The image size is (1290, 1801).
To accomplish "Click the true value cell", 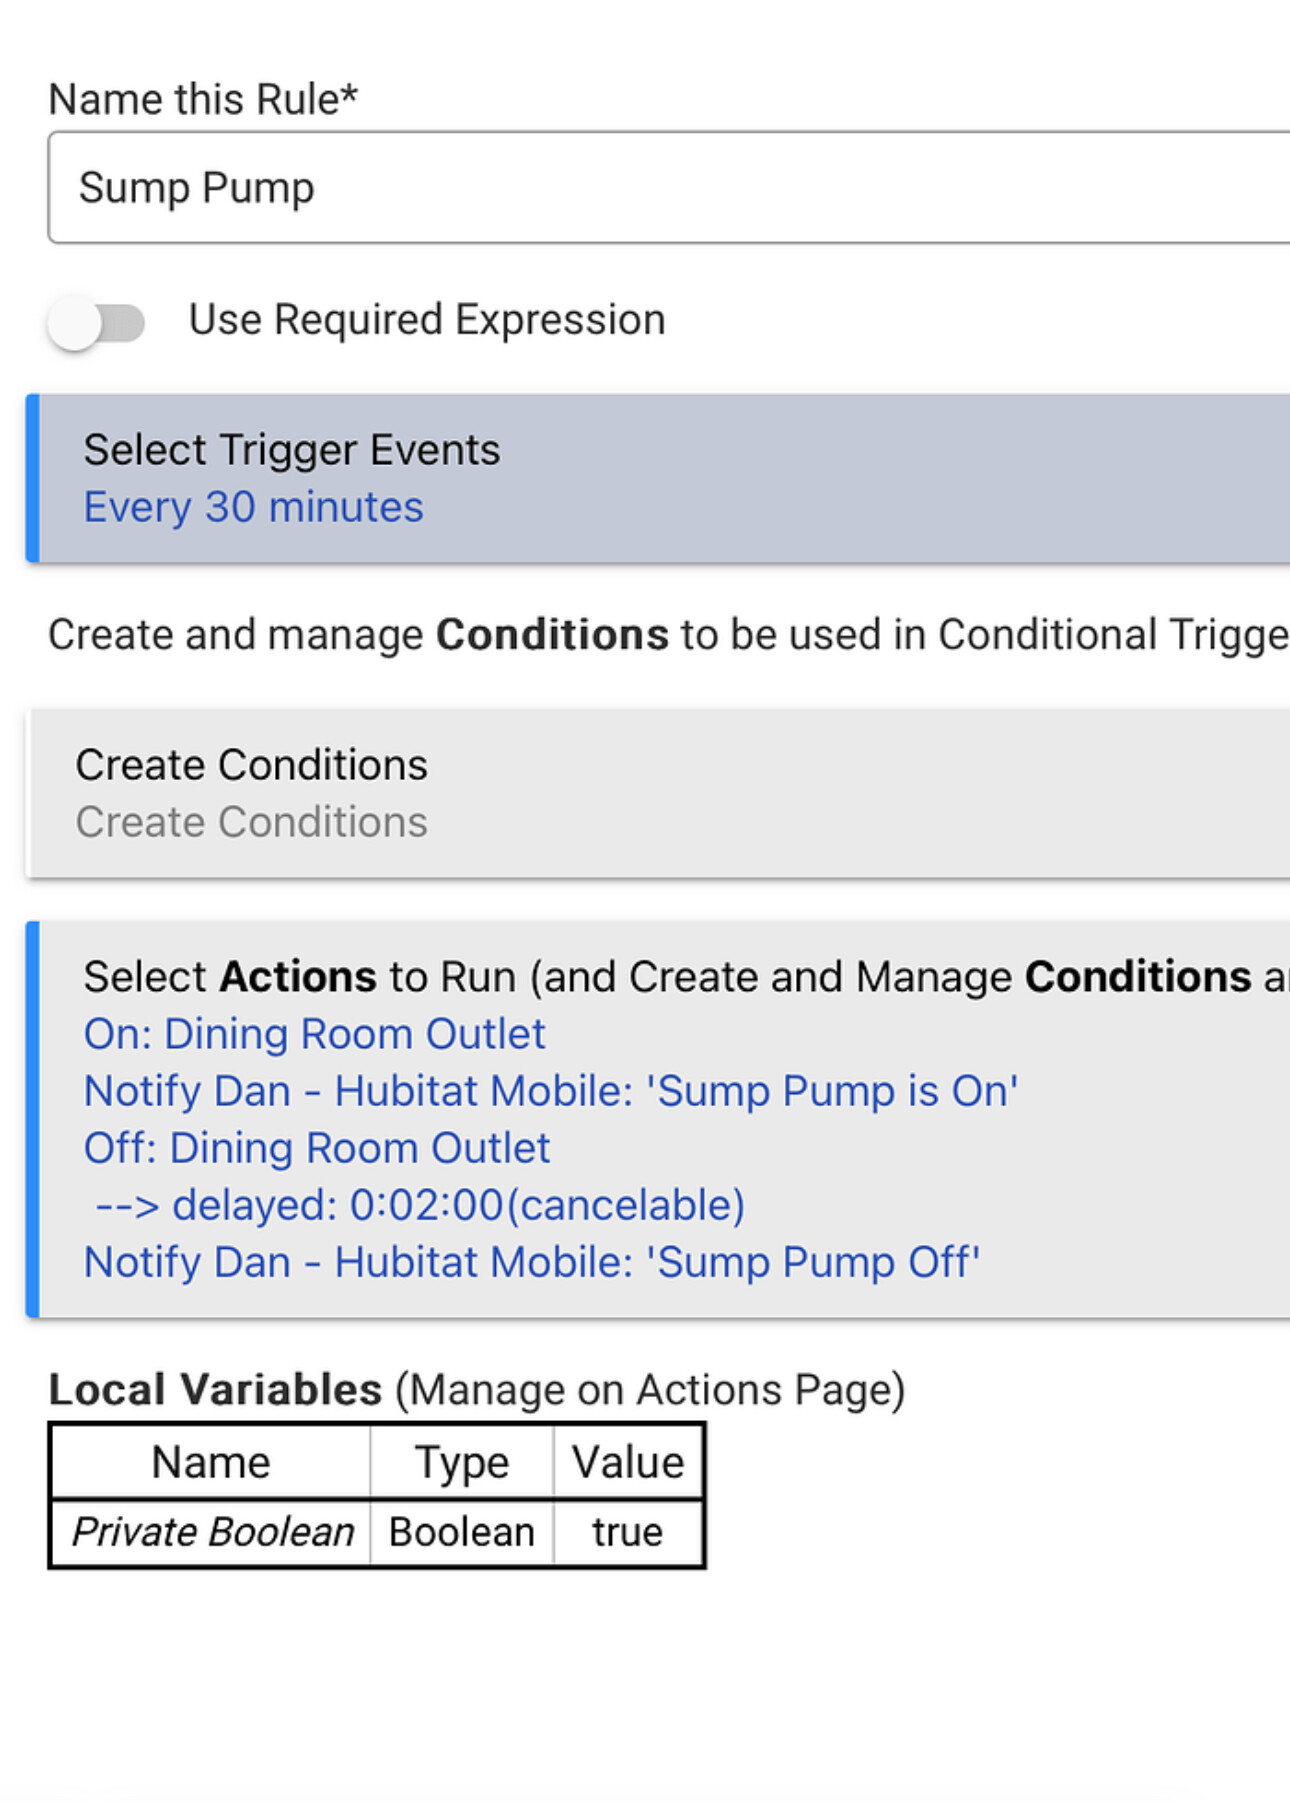I will pos(627,1532).
